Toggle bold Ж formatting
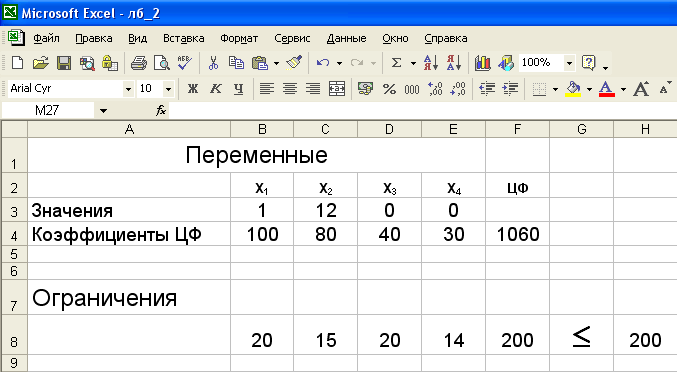The width and height of the screenshot is (677, 372). pyautogui.click(x=193, y=89)
